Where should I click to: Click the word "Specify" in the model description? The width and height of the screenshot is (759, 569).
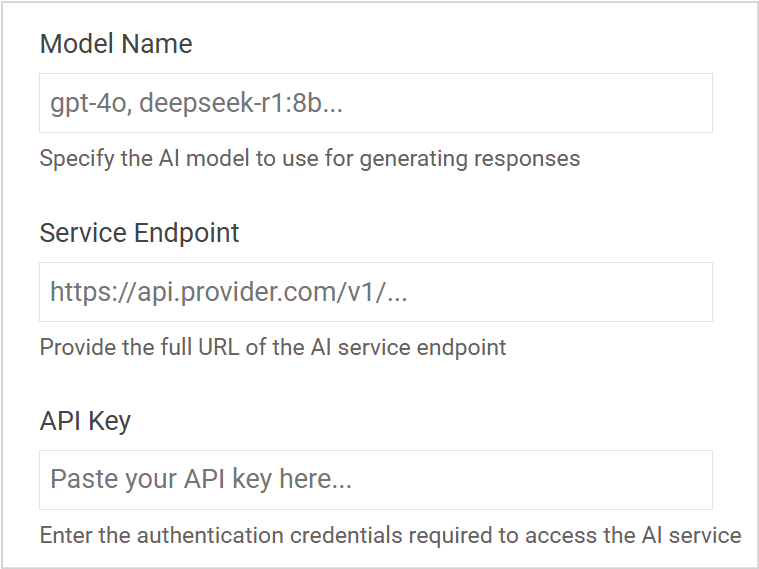pos(70,158)
